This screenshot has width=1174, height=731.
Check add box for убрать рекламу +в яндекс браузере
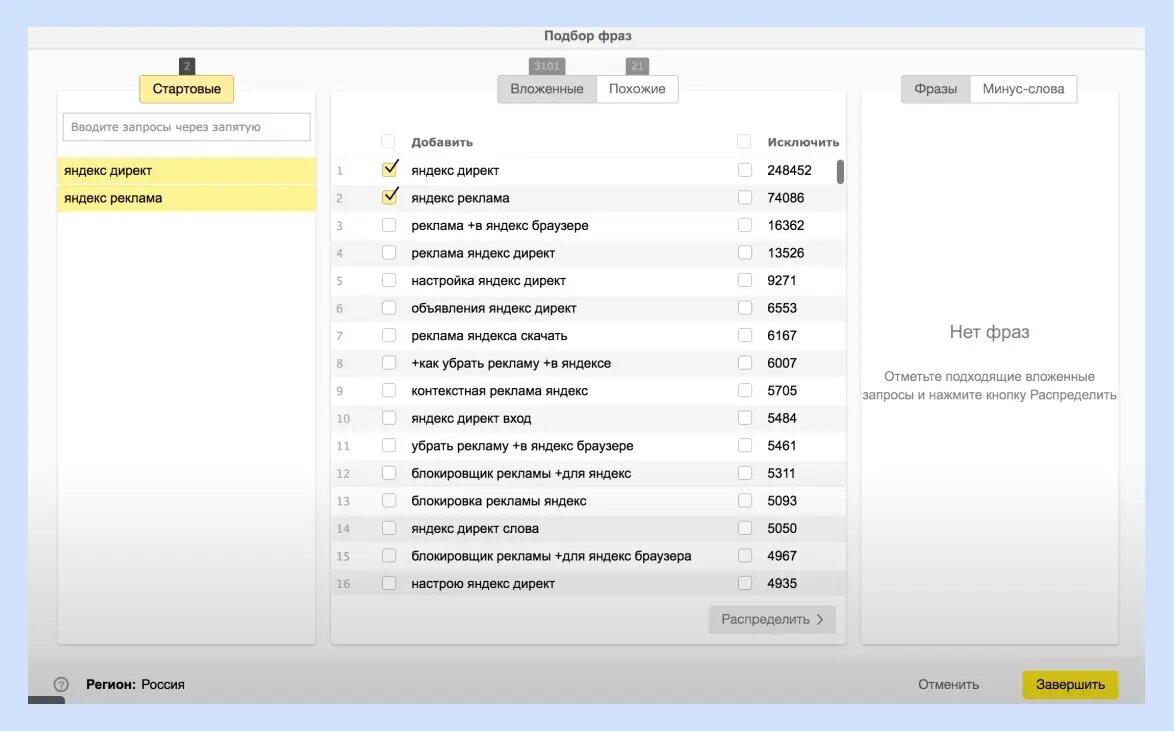click(389, 446)
